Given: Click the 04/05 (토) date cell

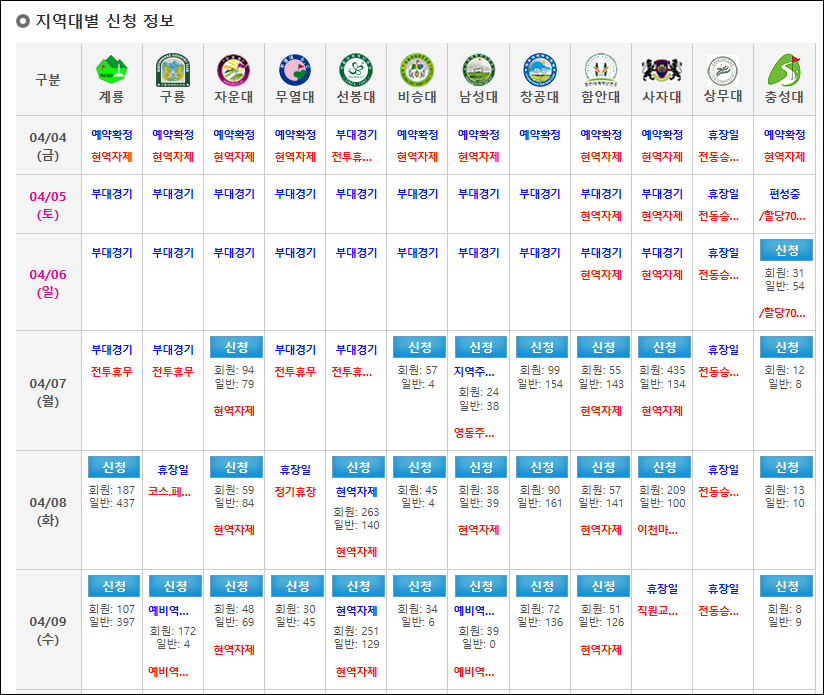Looking at the screenshot, I should coord(48,205).
